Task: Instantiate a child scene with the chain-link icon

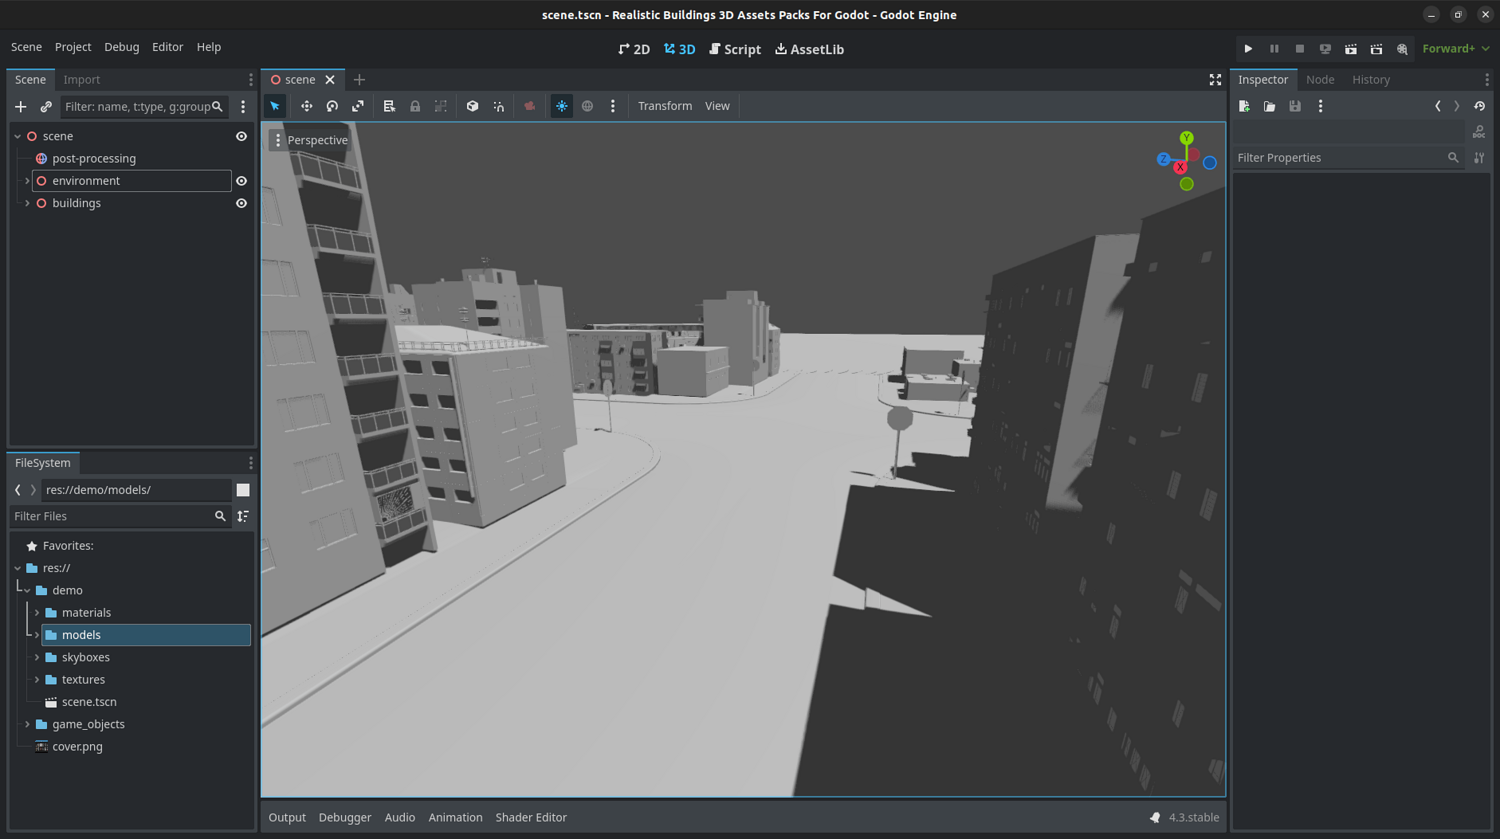Action: pos(46,107)
